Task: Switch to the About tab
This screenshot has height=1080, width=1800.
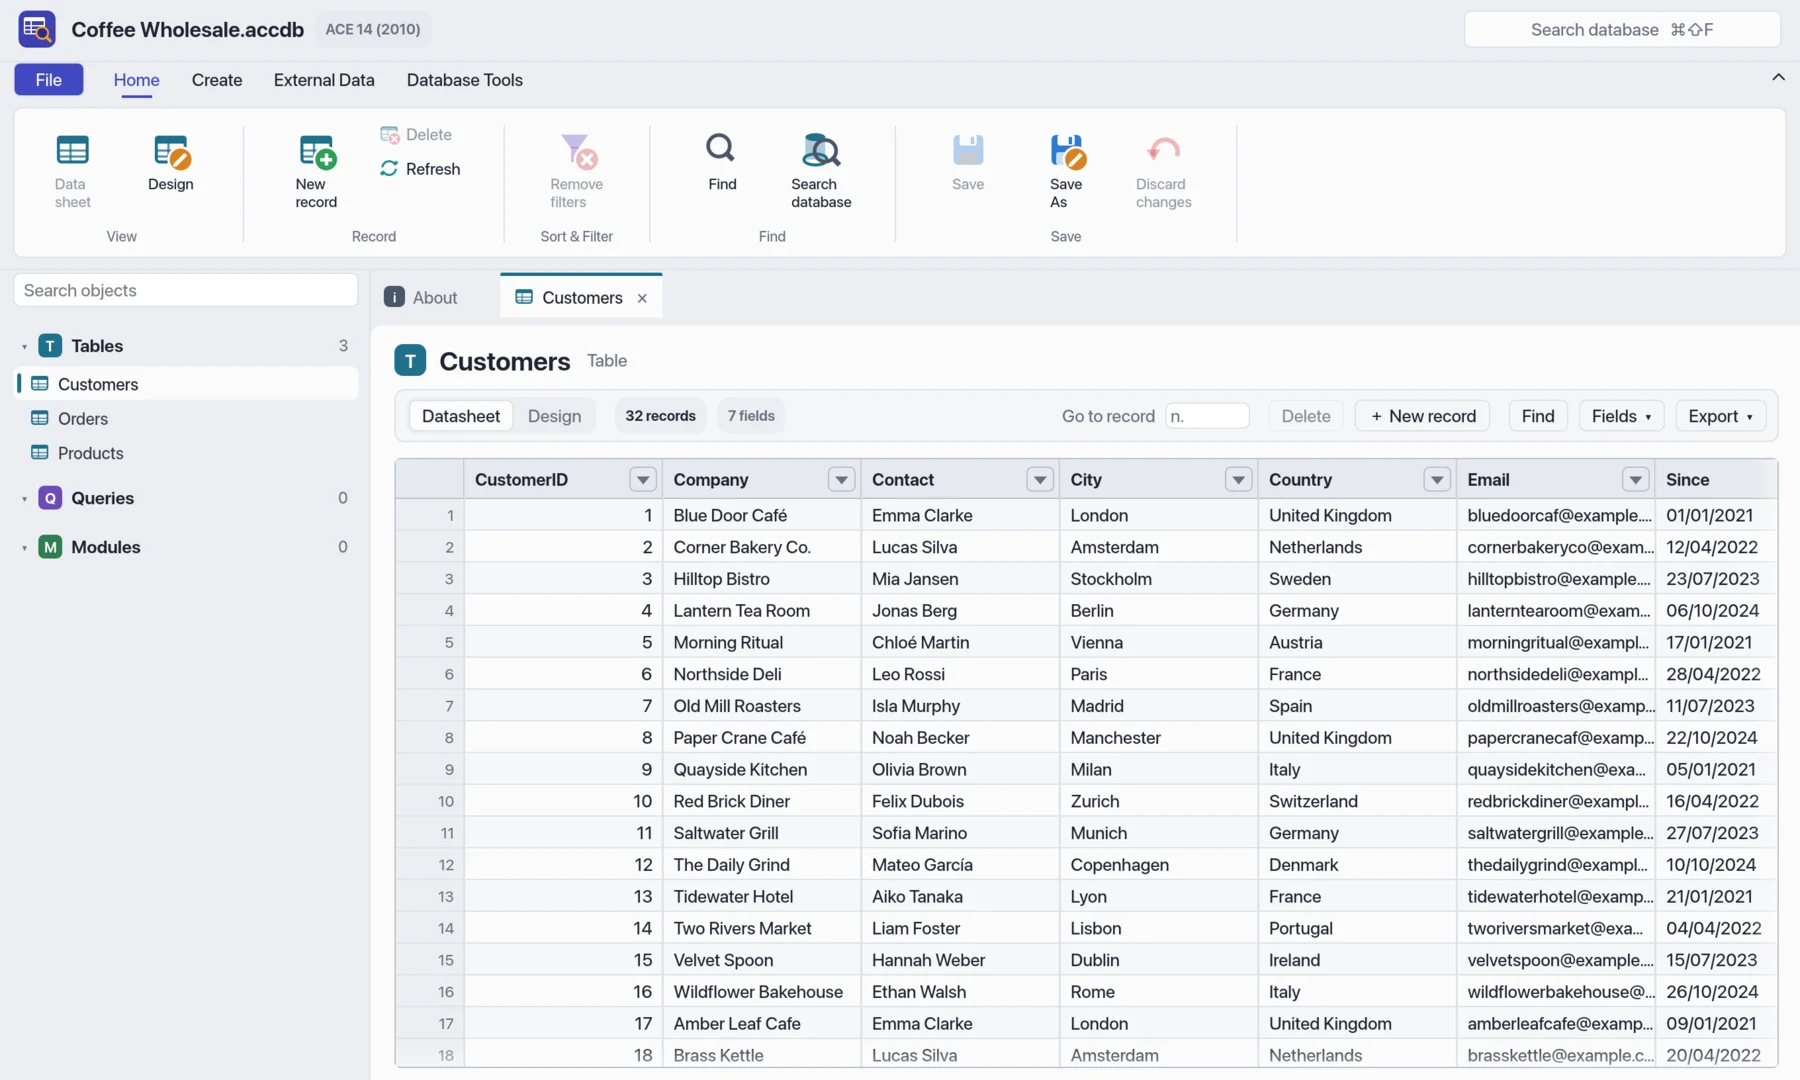Action: point(422,297)
